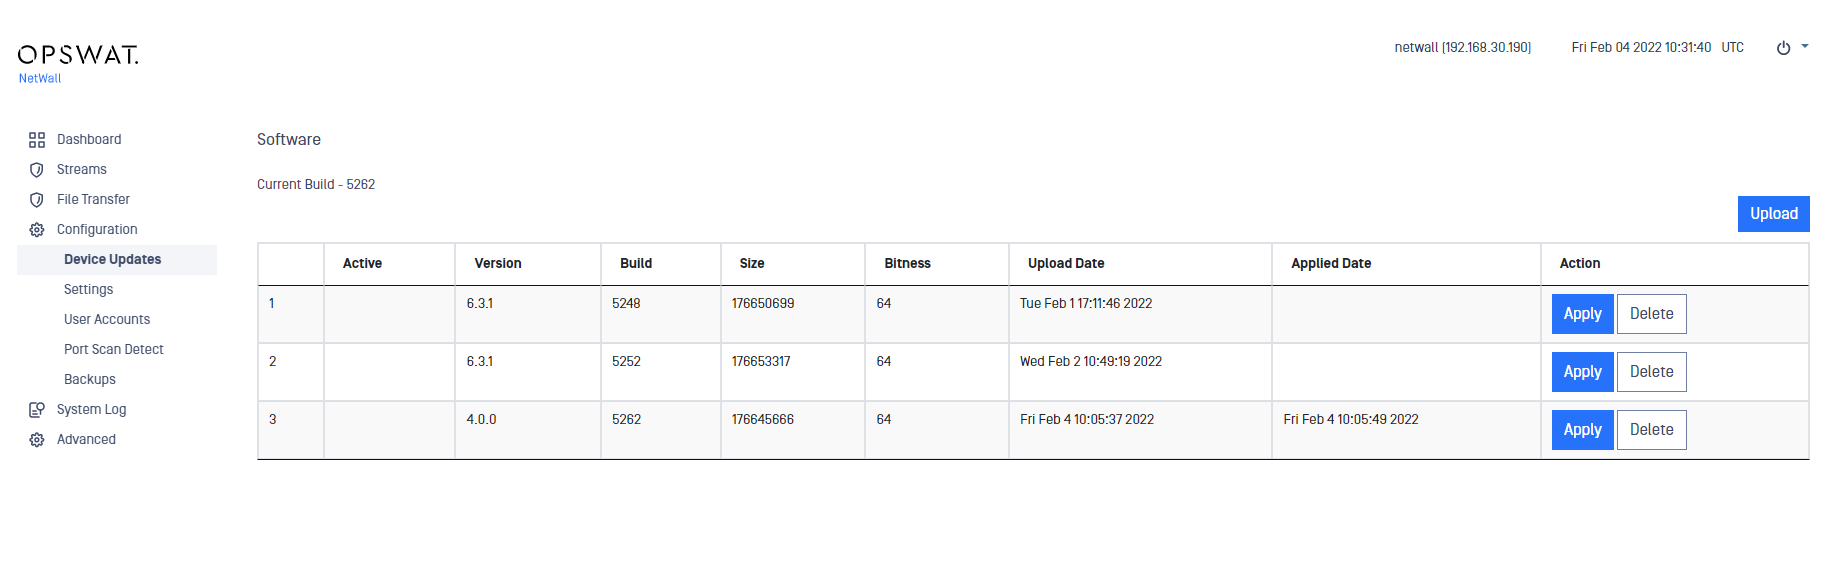1845x572 pixels.
Task: Click the OPSWAT NetWall logo
Action: pos(78,64)
